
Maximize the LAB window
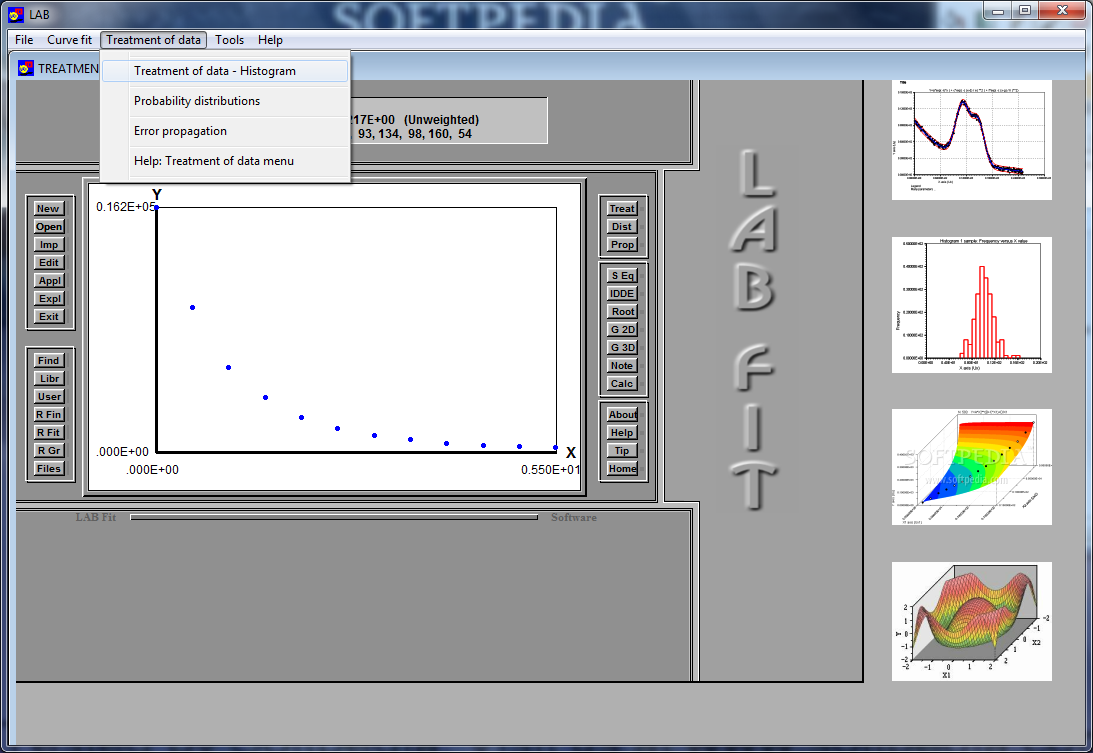(1025, 10)
